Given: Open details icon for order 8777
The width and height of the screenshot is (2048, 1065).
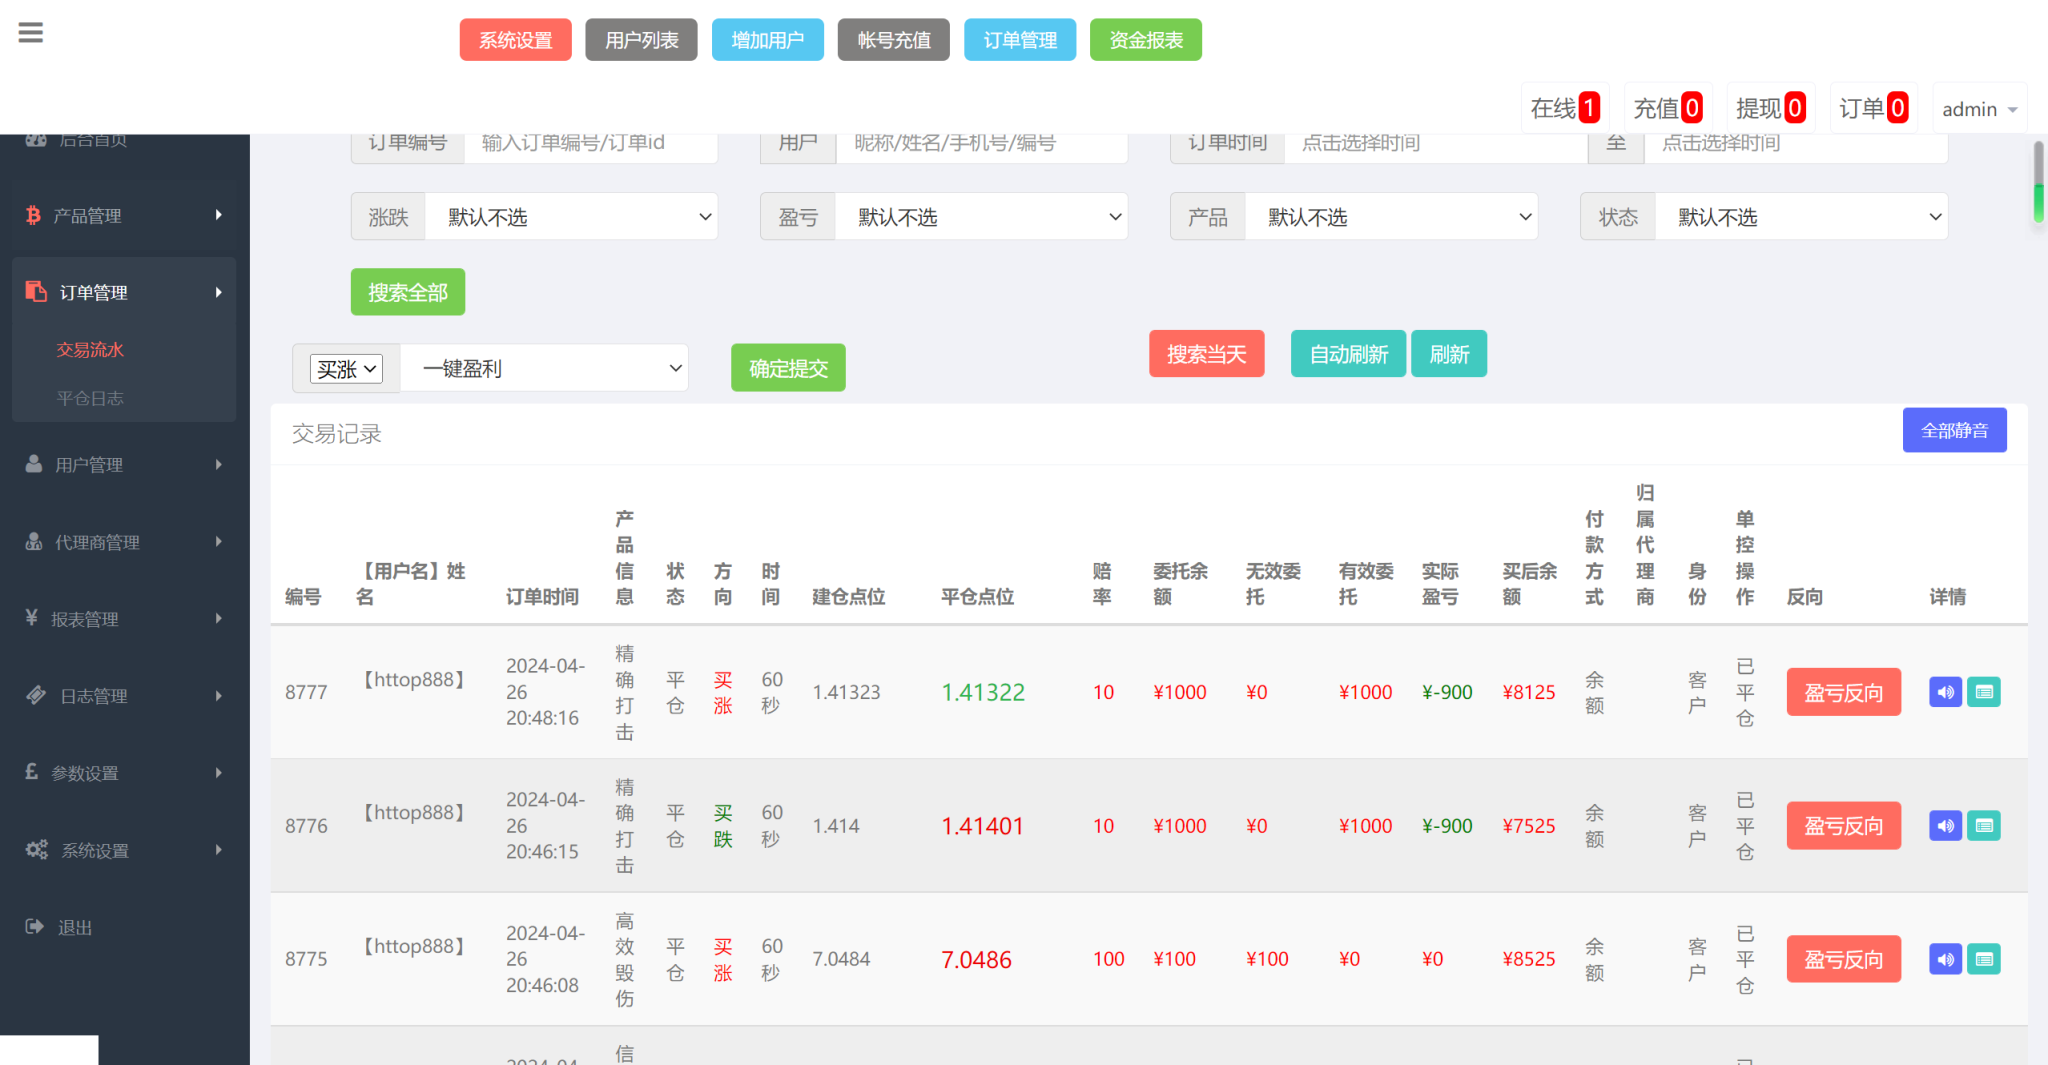Looking at the screenshot, I should pyautogui.click(x=1984, y=692).
